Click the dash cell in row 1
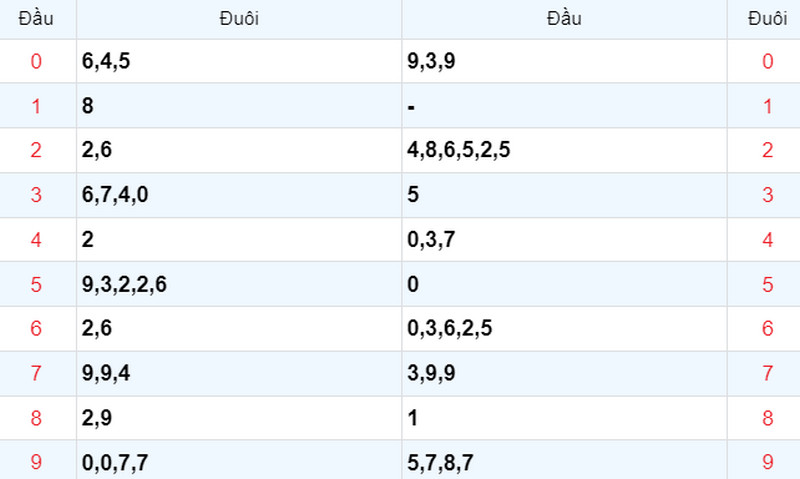Screen dimensions: 800x479 (x=564, y=106)
